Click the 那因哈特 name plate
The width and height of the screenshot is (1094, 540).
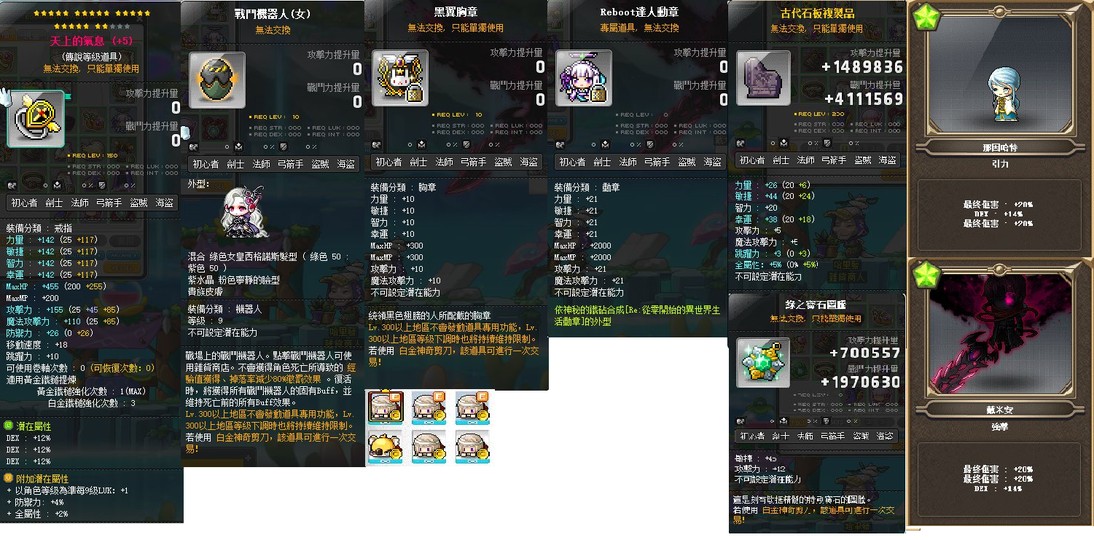[1000, 149]
